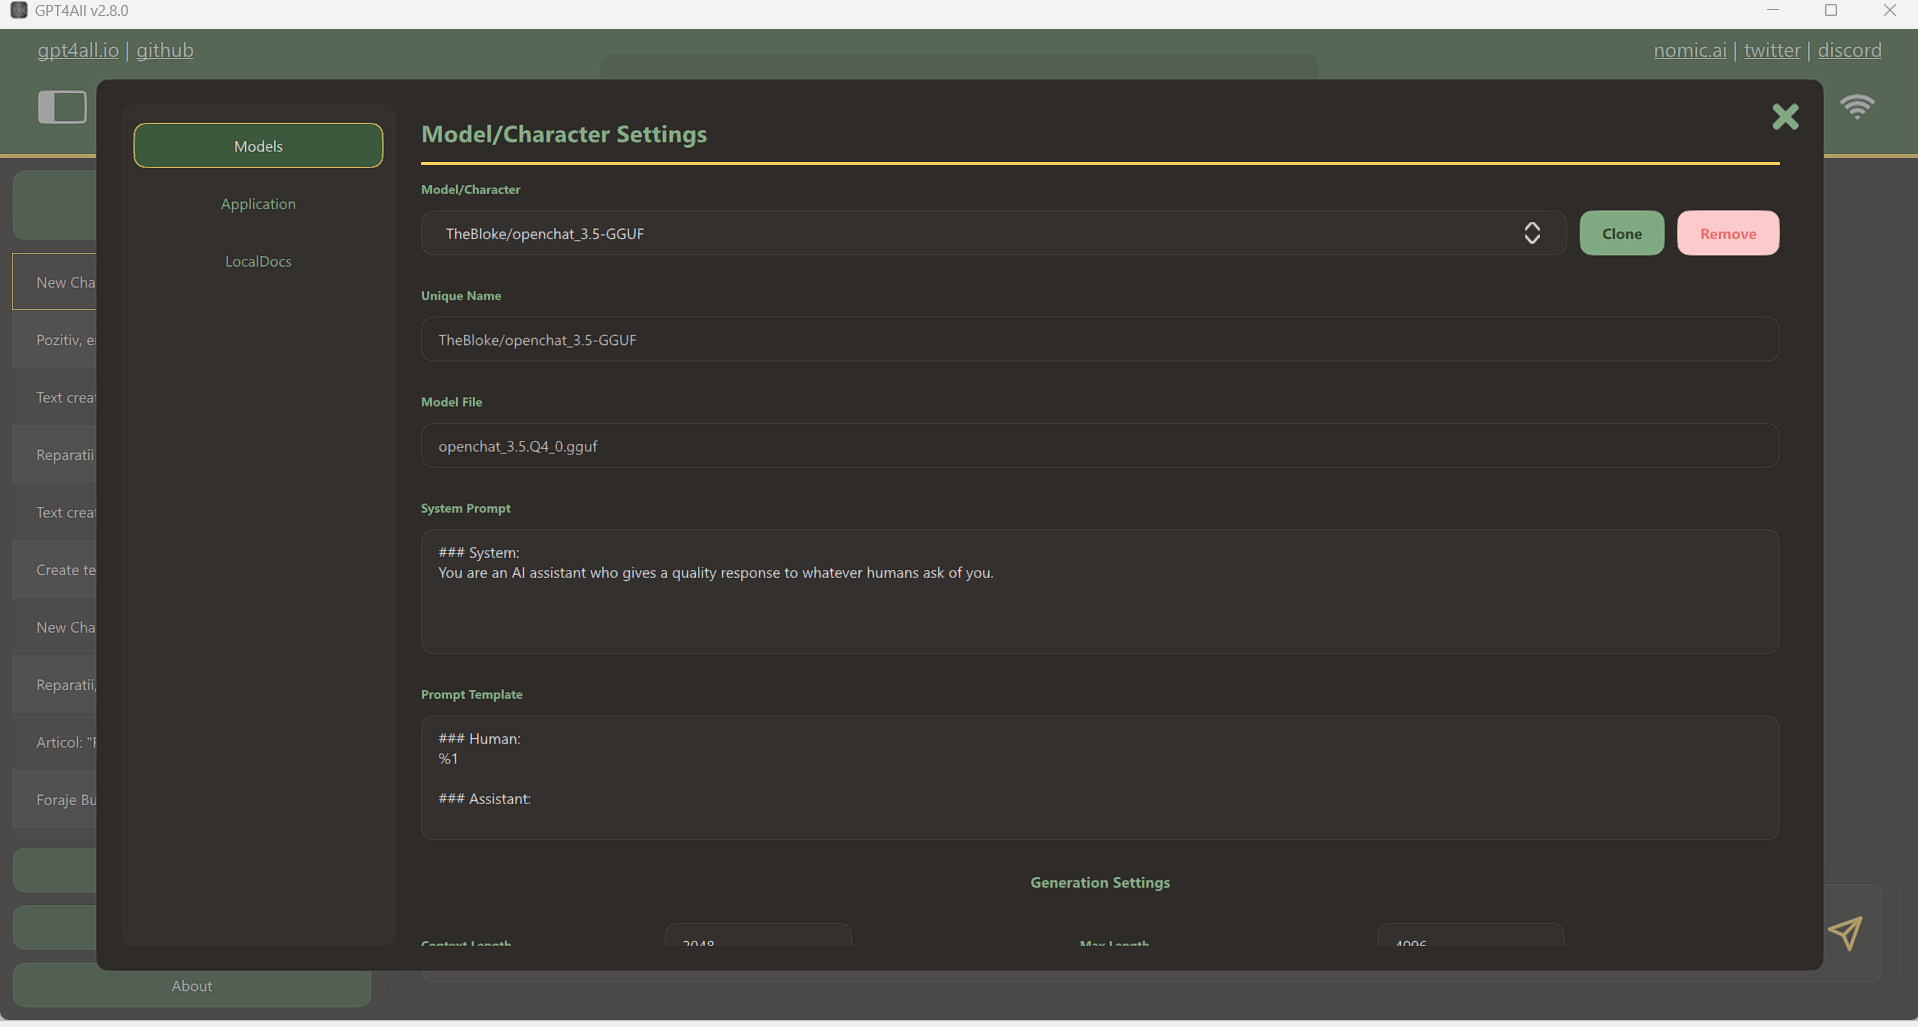Click into the System Prompt text area
The height and width of the screenshot is (1027, 1918).
[x=1099, y=592]
